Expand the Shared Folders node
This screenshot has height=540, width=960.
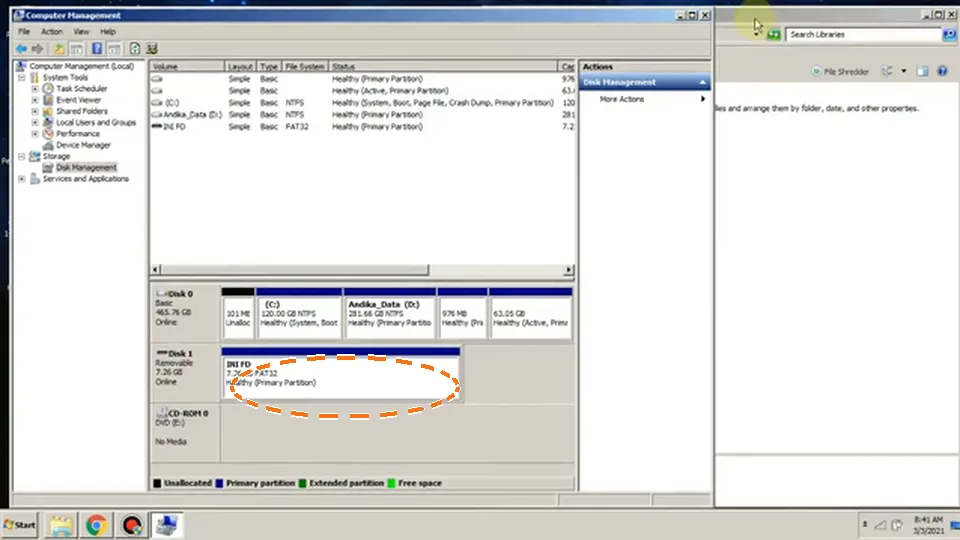[x=35, y=111]
